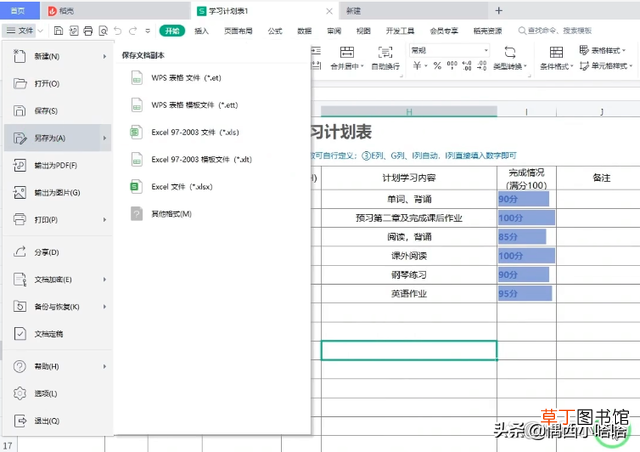Choose 输出为PDF(F) option

click(58, 165)
